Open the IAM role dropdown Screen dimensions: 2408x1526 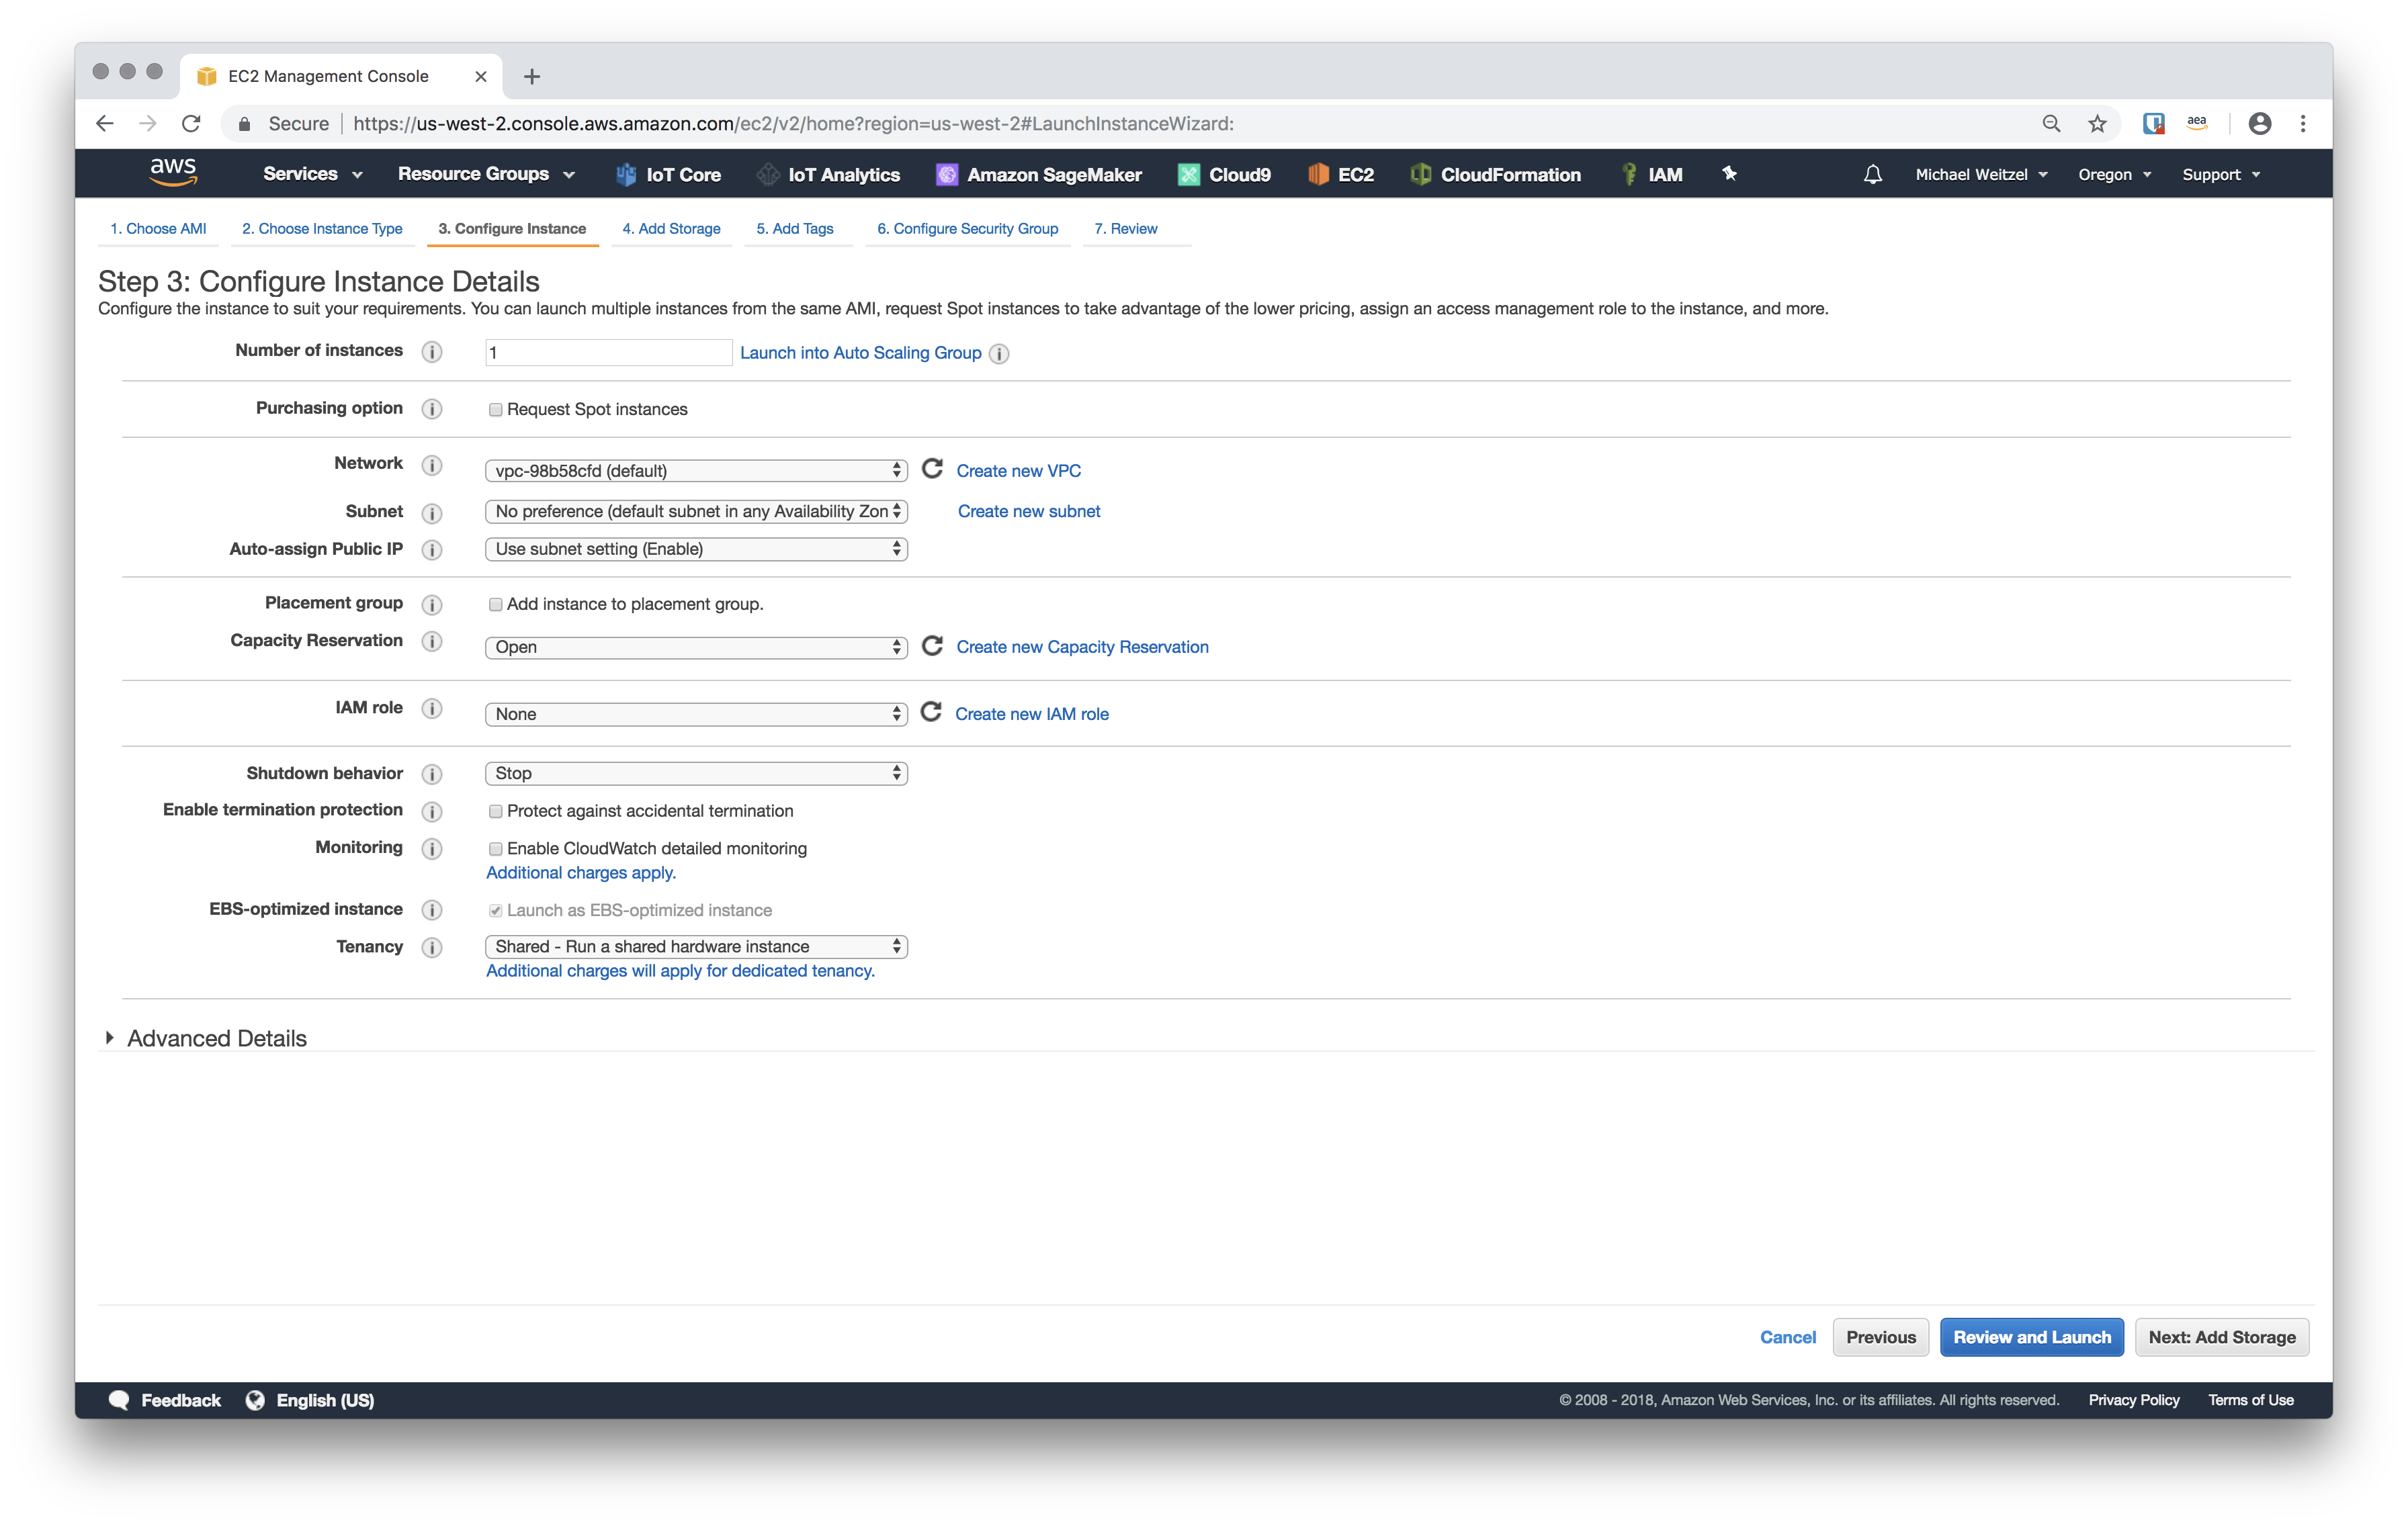coord(696,714)
